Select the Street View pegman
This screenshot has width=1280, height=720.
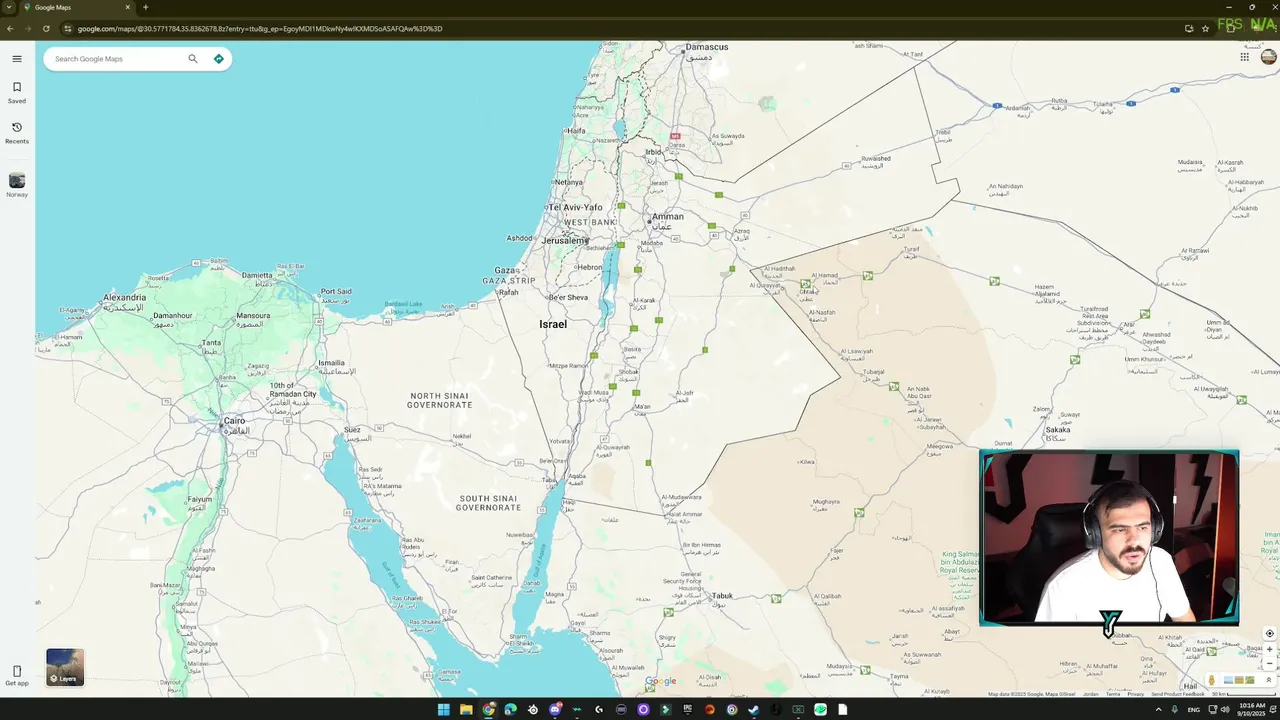pyautogui.click(x=1211, y=680)
